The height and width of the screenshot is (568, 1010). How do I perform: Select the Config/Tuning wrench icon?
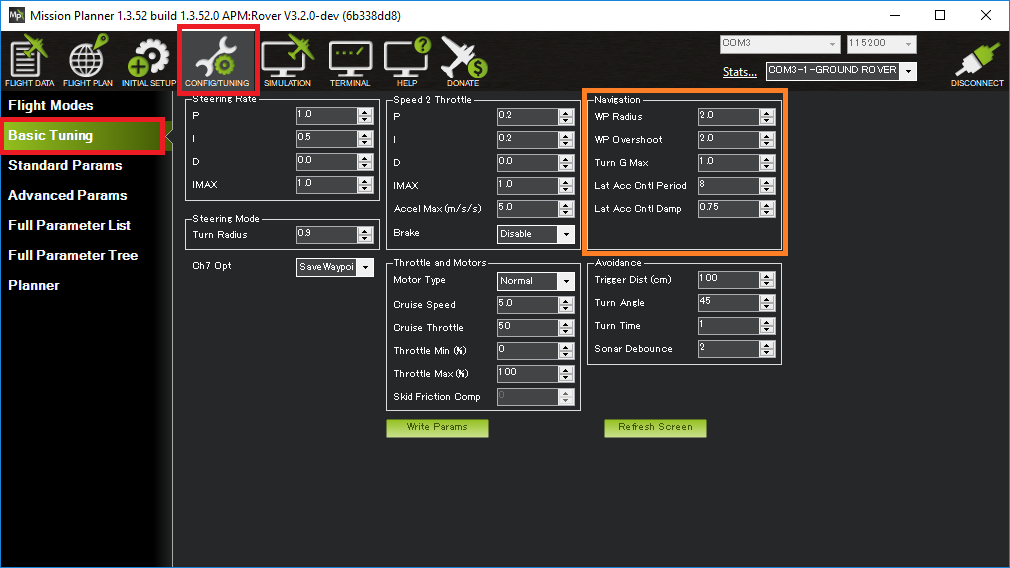pos(217,60)
